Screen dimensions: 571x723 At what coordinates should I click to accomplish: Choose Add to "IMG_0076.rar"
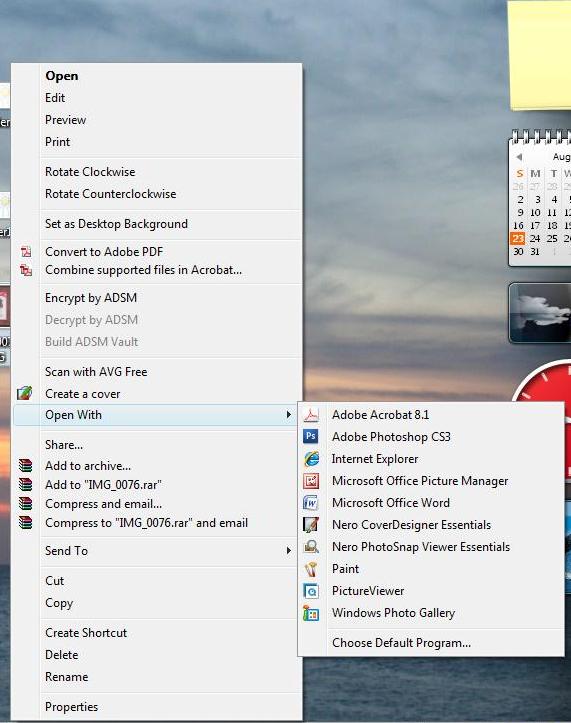coord(103,485)
